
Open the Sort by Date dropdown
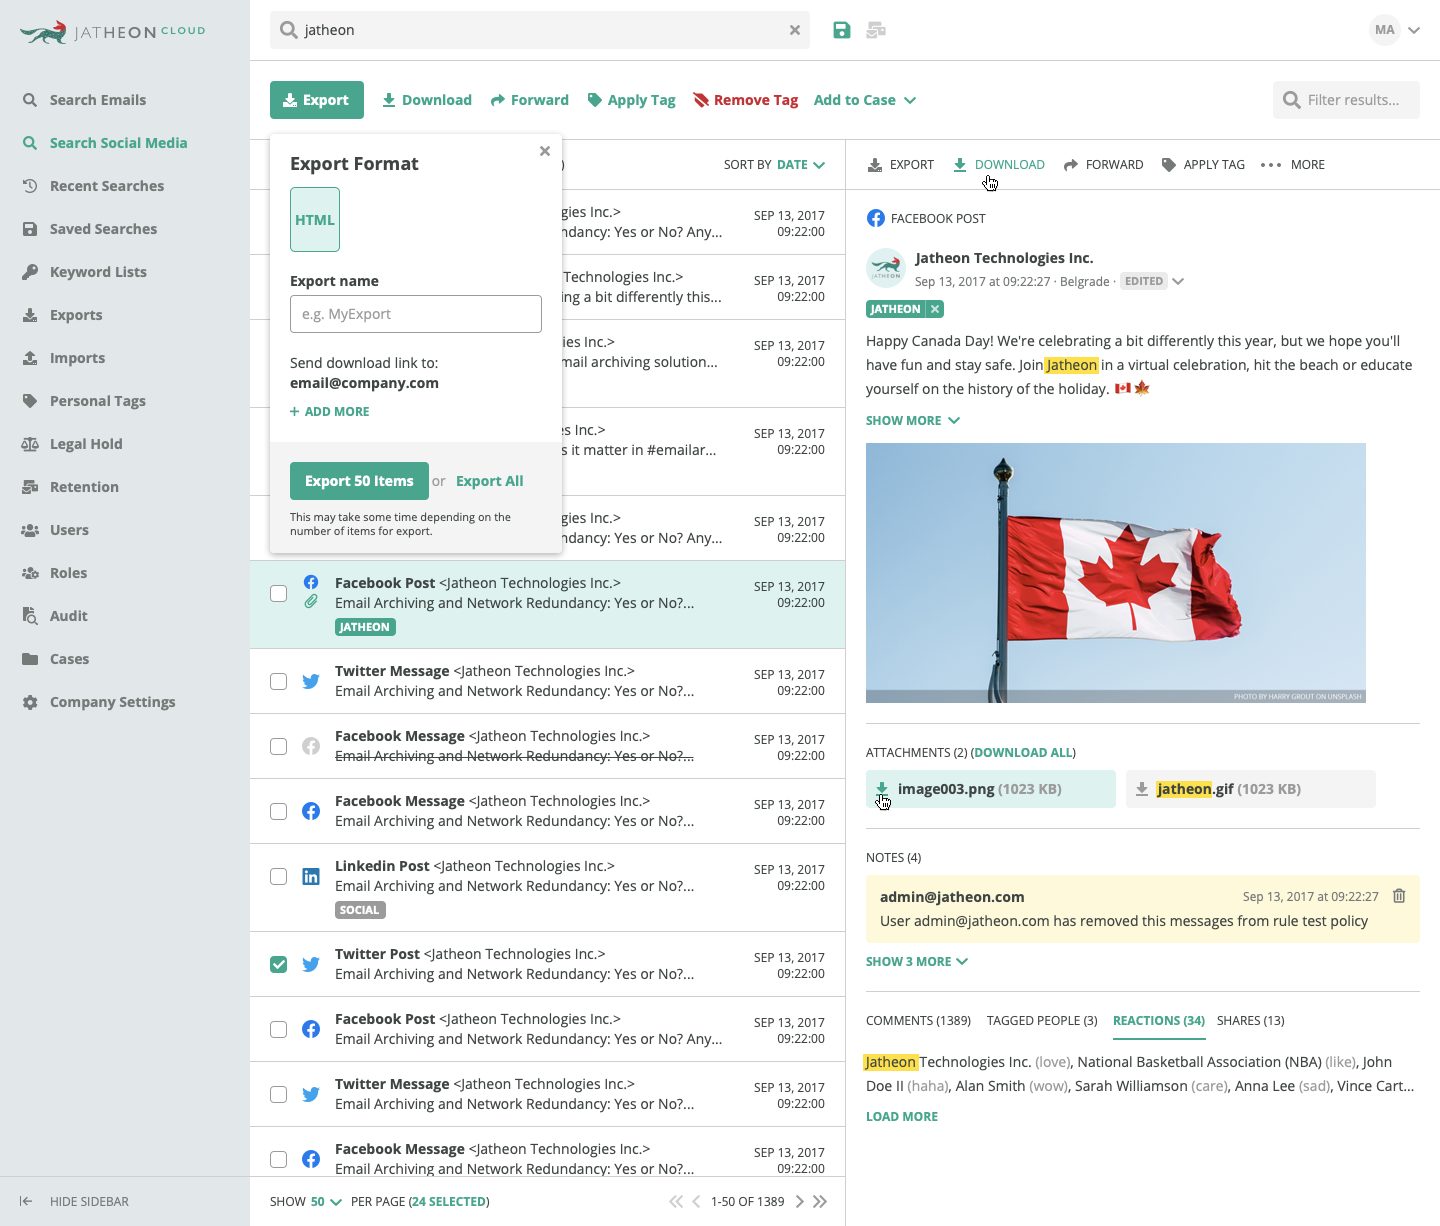coord(799,165)
